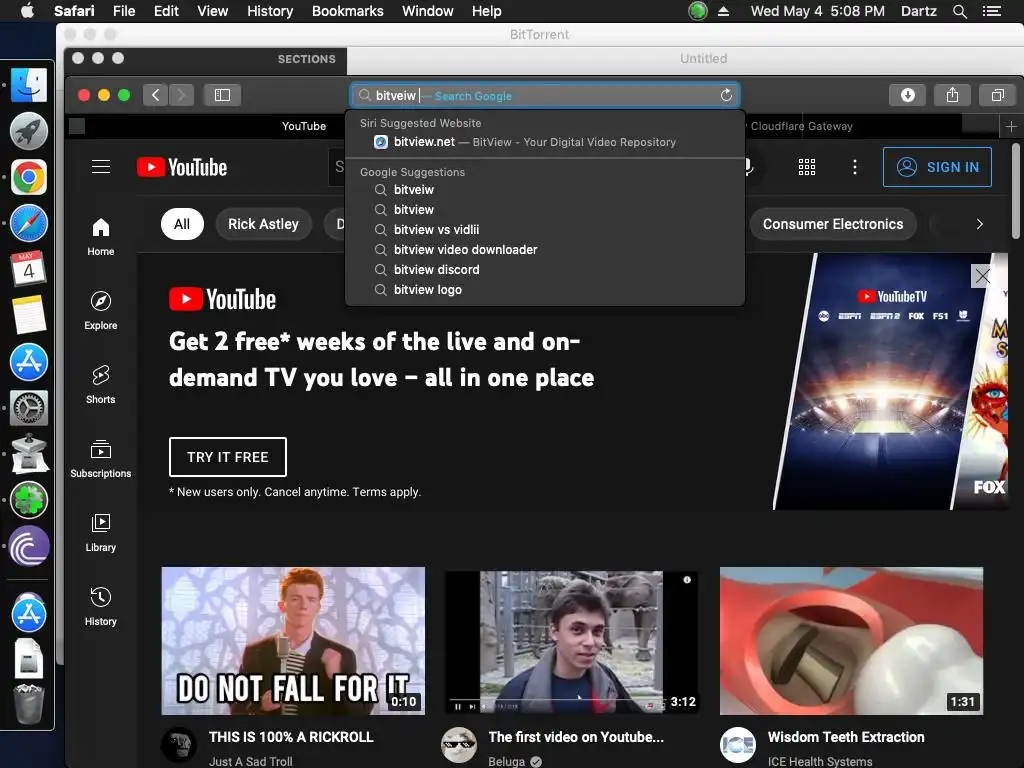Open the BitTorrent purple swirl Dock icon

click(29, 546)
